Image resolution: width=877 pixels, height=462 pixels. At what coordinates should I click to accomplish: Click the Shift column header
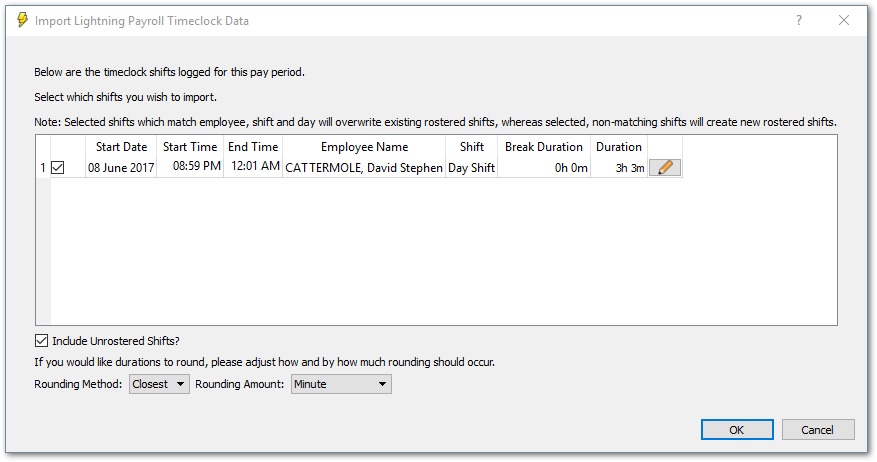(x=472, y=147)
